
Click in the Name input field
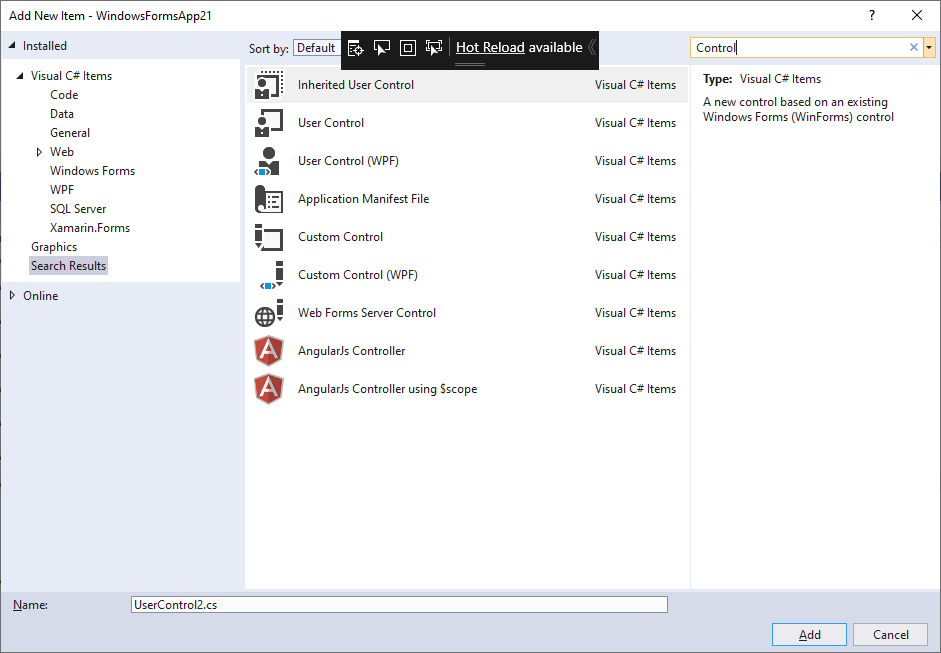click(x=399, y=604)
